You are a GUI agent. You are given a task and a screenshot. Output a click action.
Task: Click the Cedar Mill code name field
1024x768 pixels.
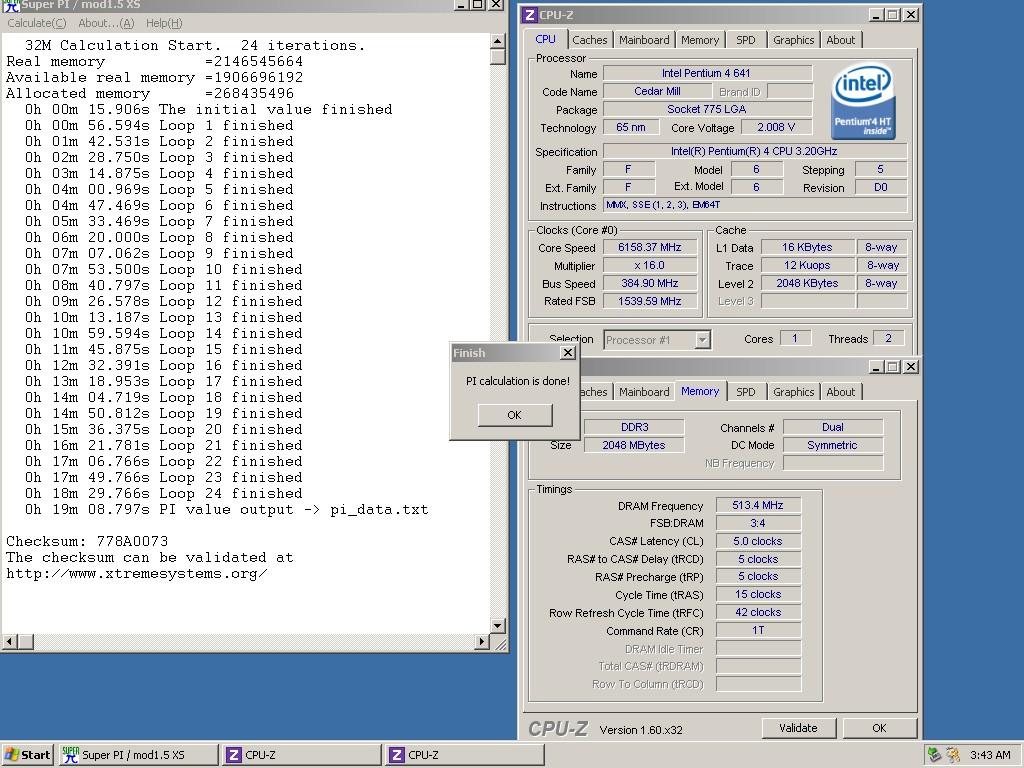658,91
